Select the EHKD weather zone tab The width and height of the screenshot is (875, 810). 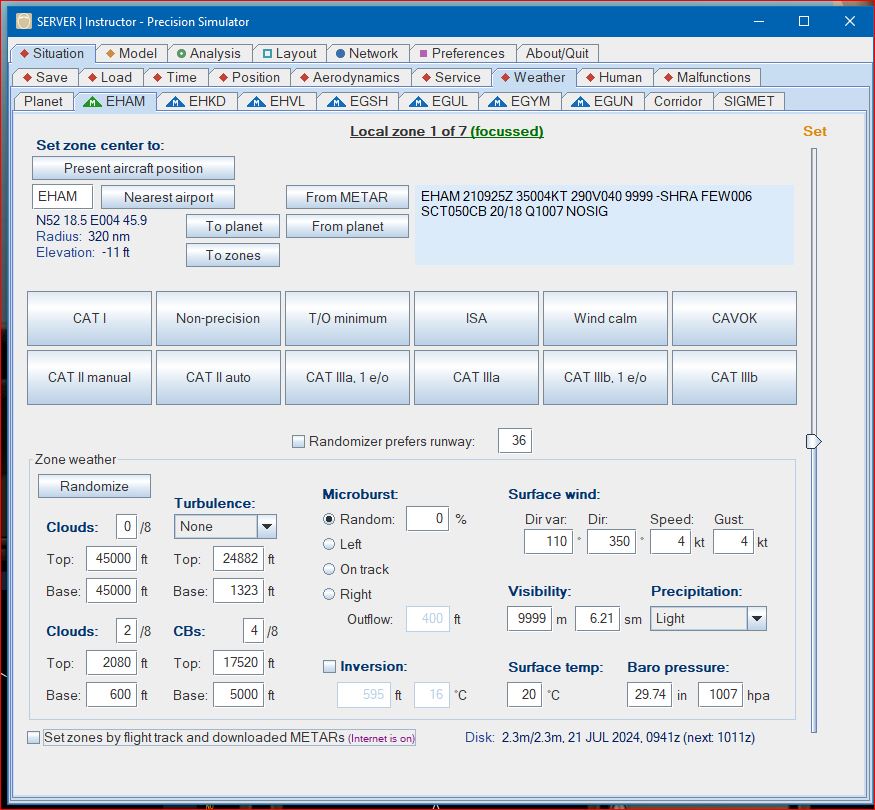pyautogui.click(x=197, y=102)
